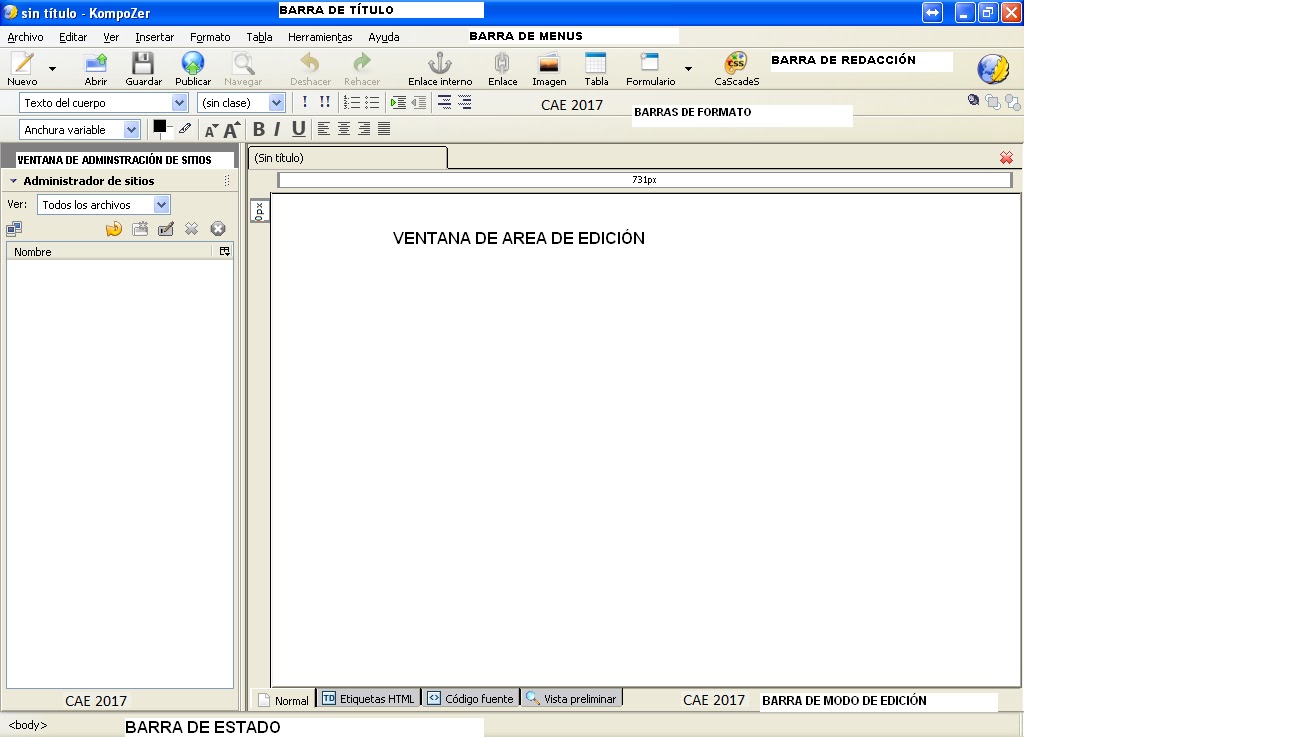Image resolution: width=1304 pixels, height=737 pixels.
Task: Apply strong emphasis with double exclamation icon
Action: pos(325,102)
